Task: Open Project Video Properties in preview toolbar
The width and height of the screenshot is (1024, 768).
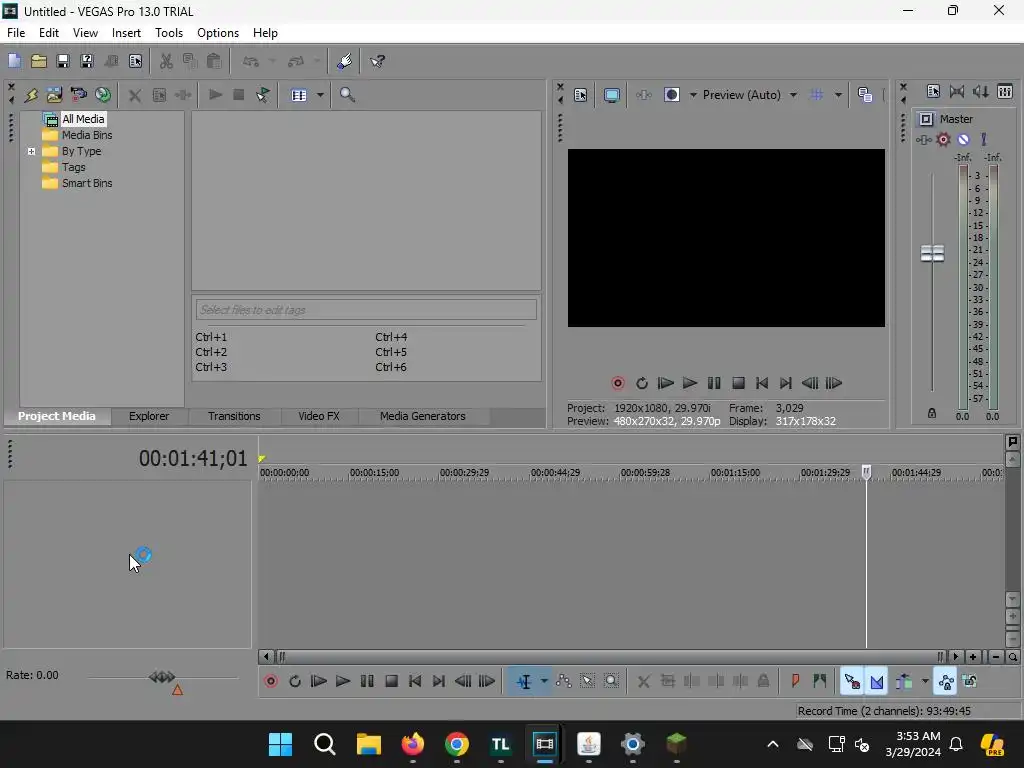Action: click(581, 95)
